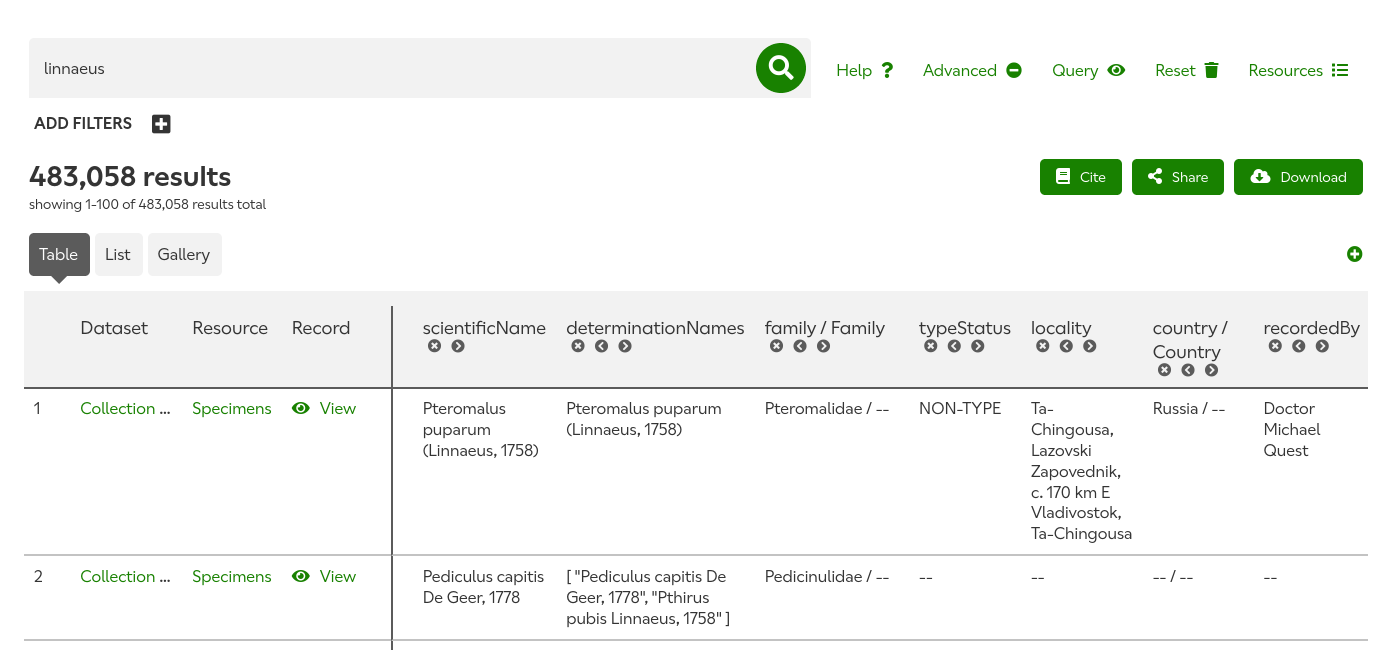Move determinationNames column left

pos(601,346)
